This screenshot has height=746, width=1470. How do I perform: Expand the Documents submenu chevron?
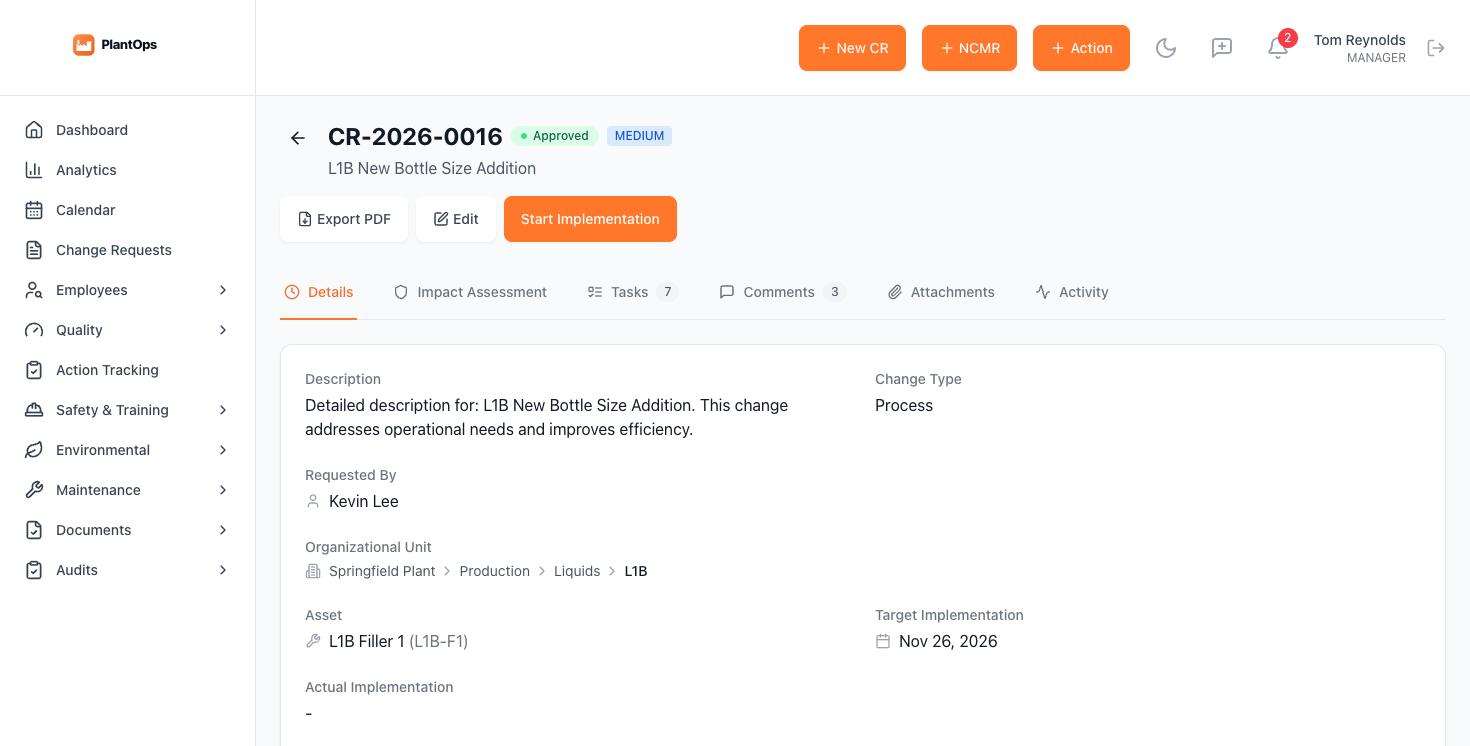coord(223,530)
